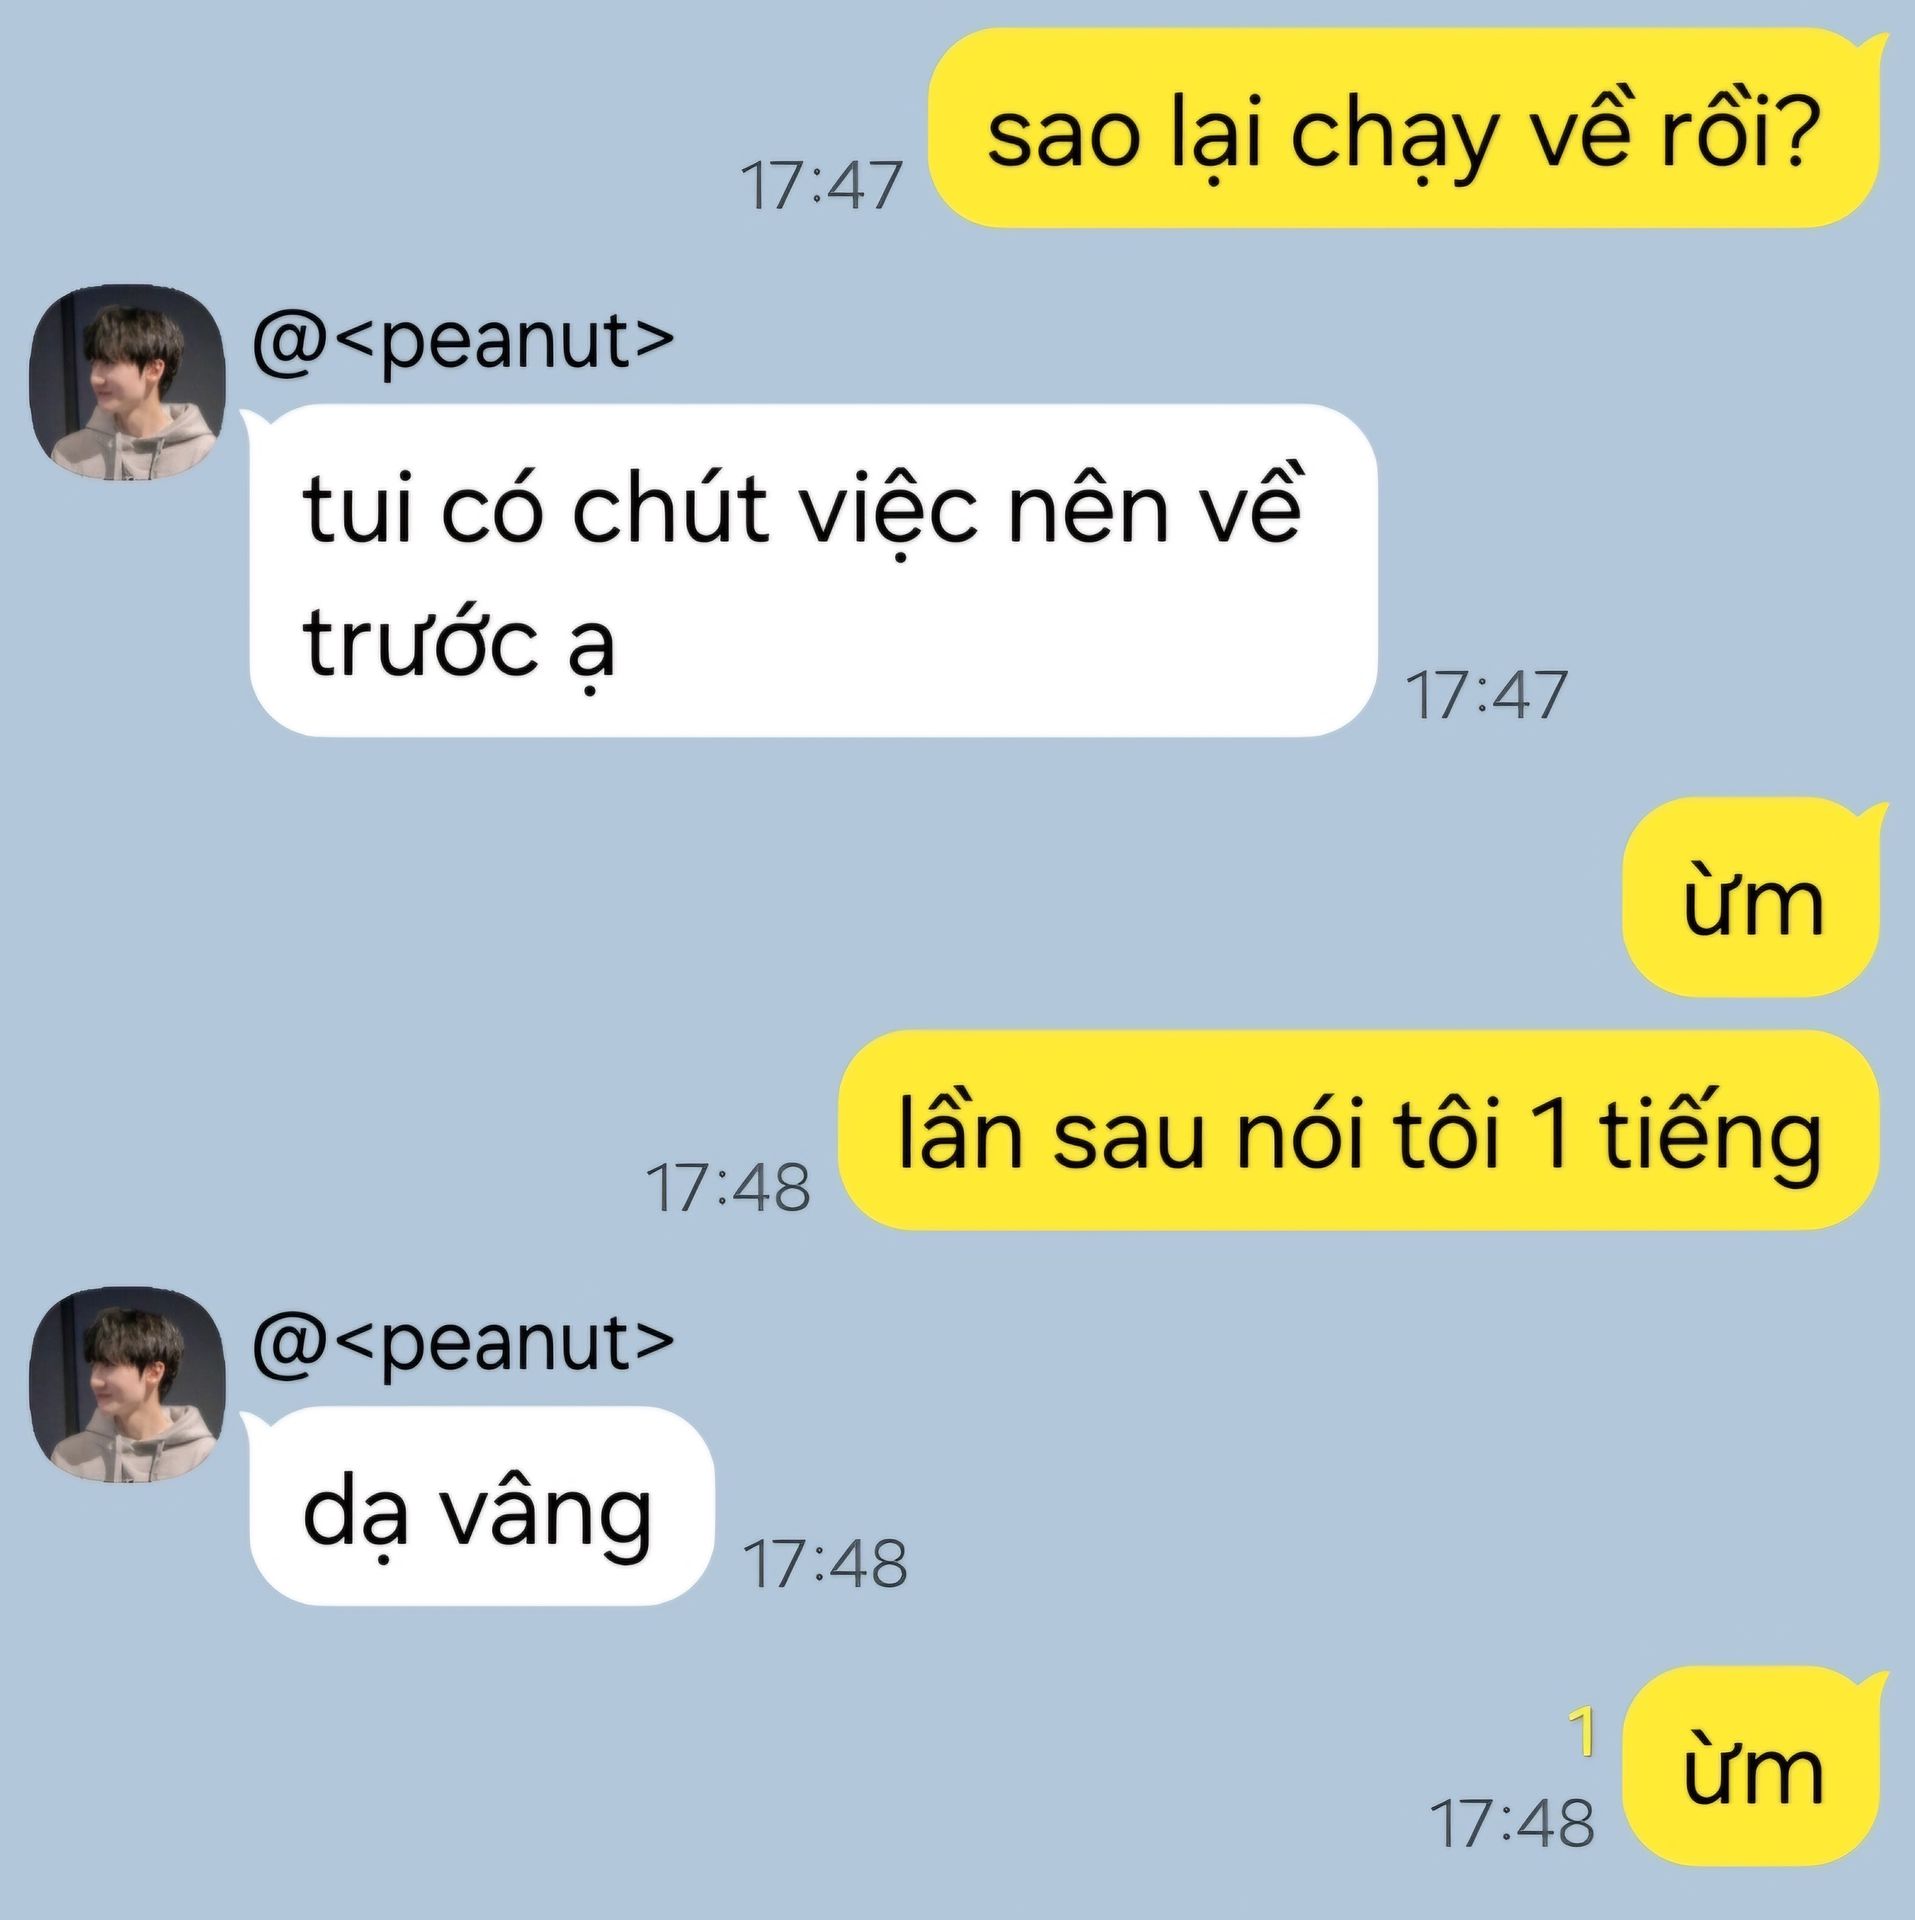Select the 'lần sau nói tôi 1 tiếng' bubble
Screen dimensions: 1915x1920
tap(1358, 1130)
